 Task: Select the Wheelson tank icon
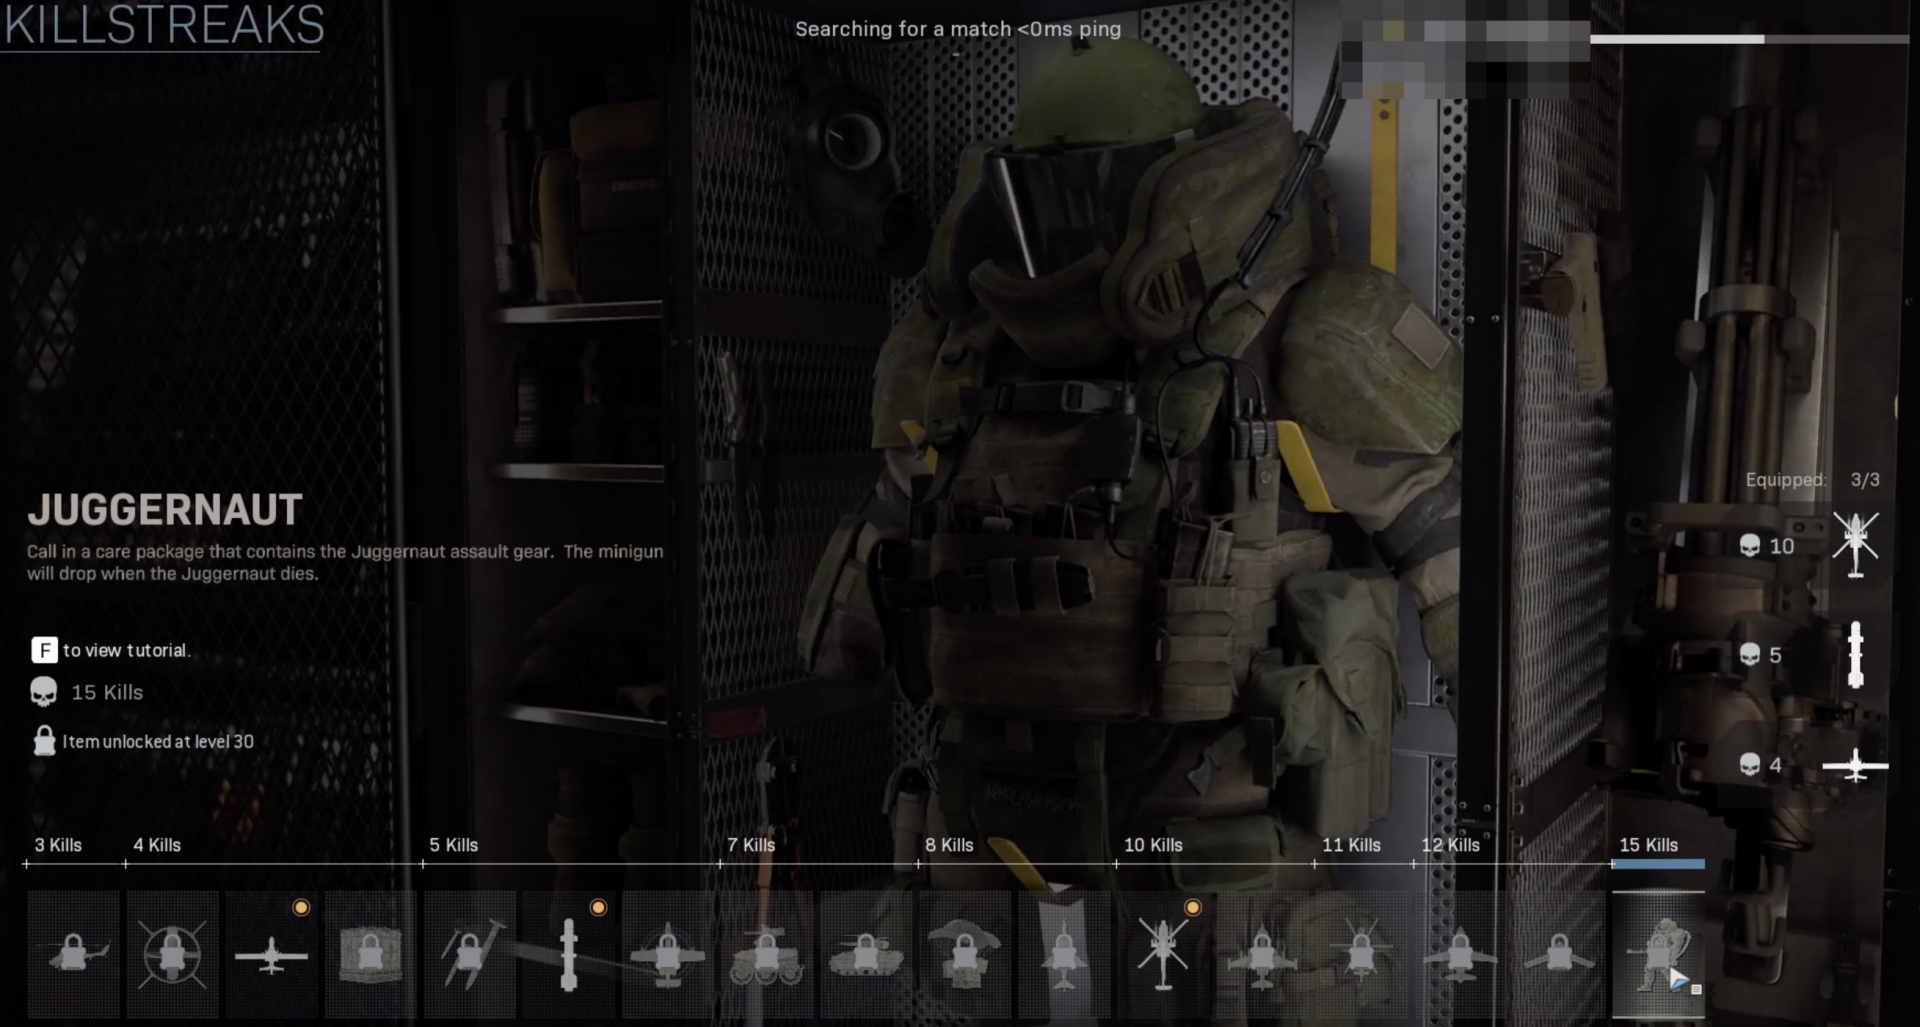[767, 955]
